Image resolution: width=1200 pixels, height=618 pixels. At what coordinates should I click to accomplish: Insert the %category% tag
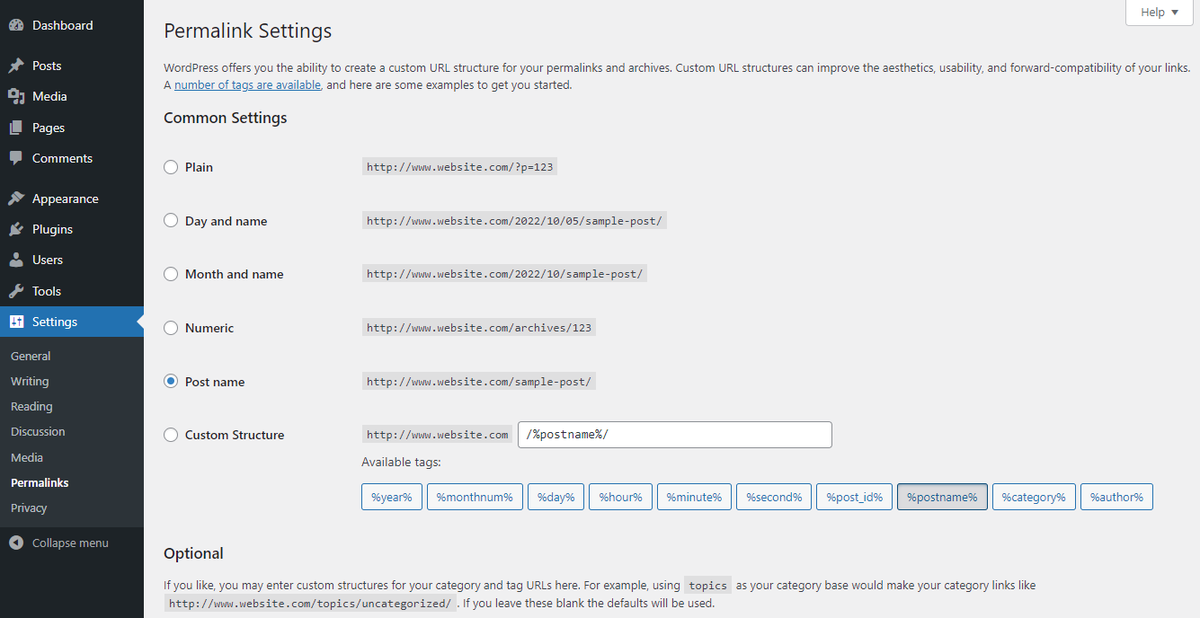coord(1034,497)
